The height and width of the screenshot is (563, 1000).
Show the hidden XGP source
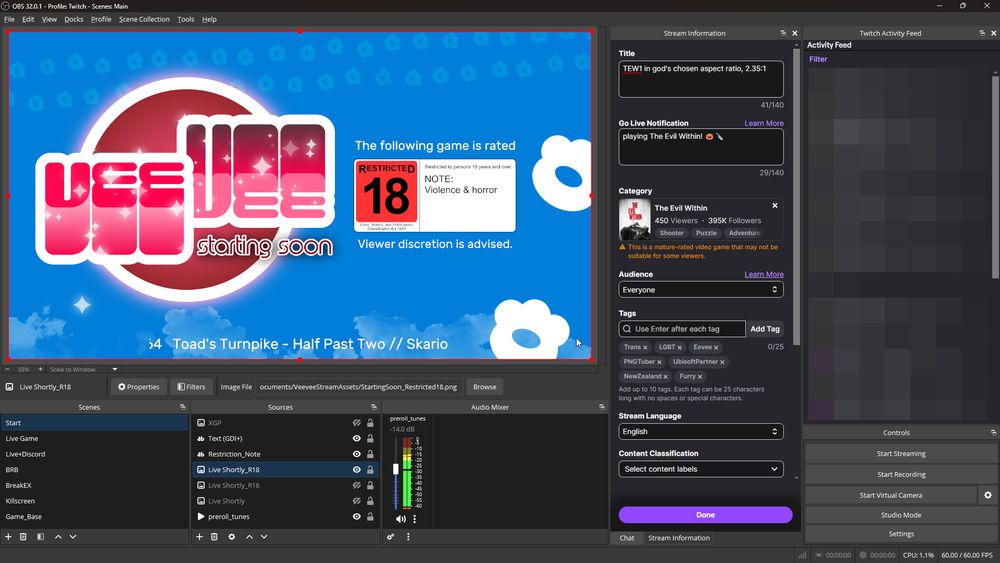(357, 423)
